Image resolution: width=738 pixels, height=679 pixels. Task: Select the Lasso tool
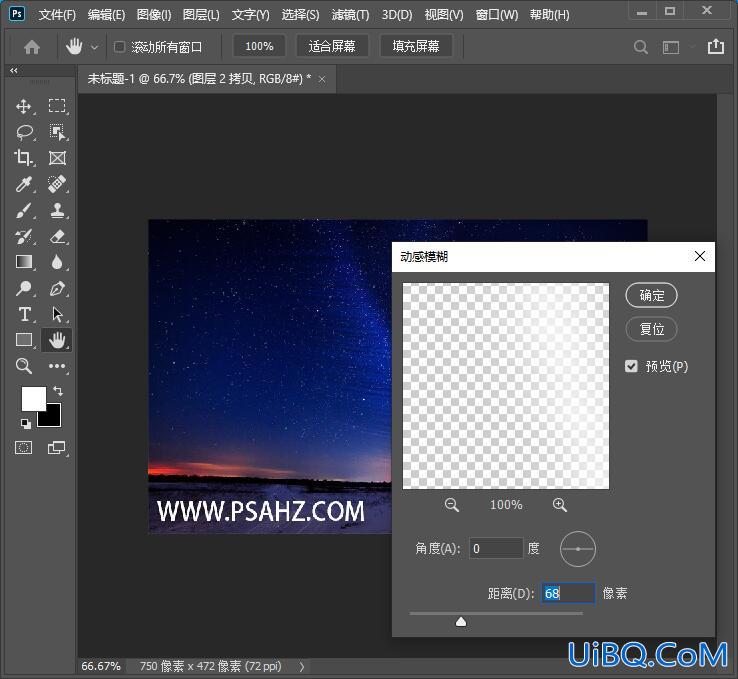click(x=24, y=133)
